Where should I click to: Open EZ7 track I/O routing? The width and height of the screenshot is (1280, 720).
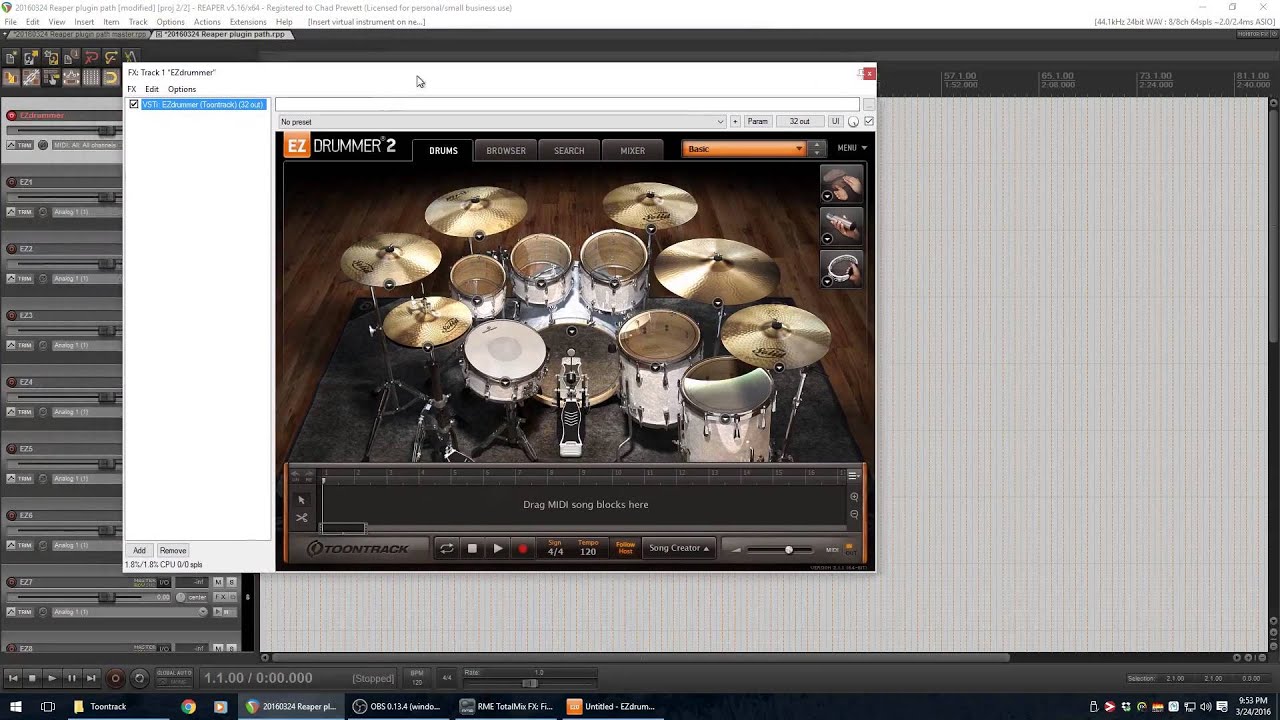pyautogui.click(x=165, y=582)
